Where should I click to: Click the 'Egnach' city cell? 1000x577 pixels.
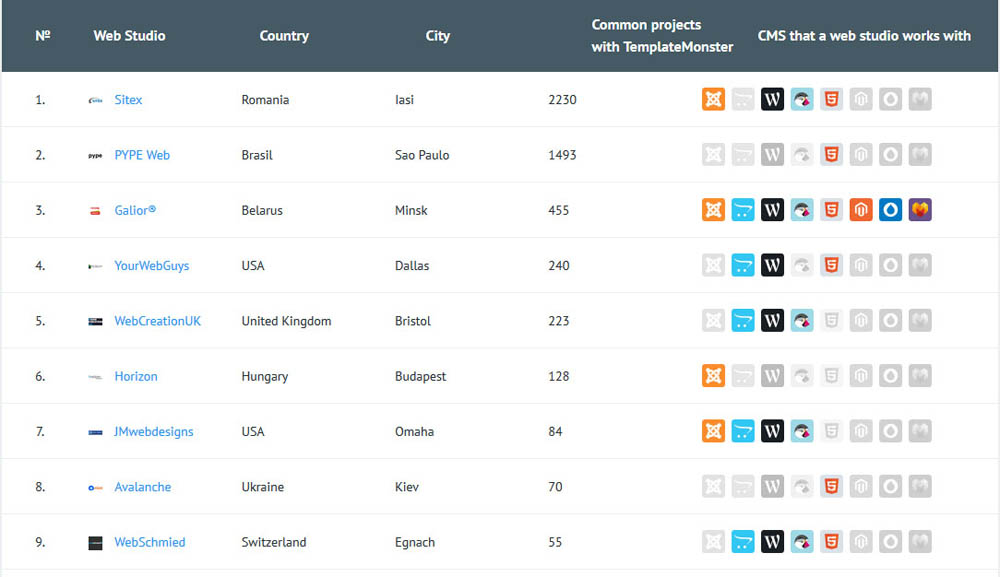(415, 542)
